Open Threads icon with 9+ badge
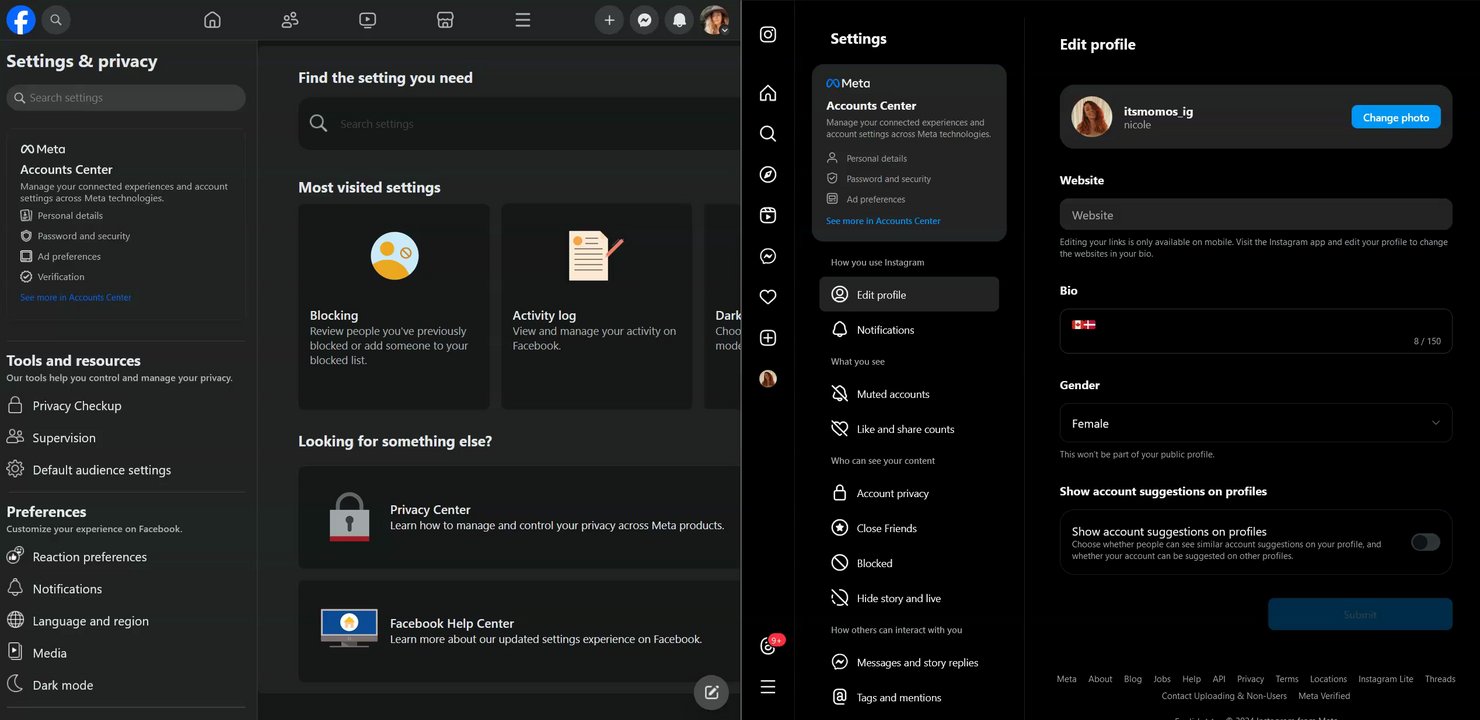1480x720 pixels. [x=769, y=645]
